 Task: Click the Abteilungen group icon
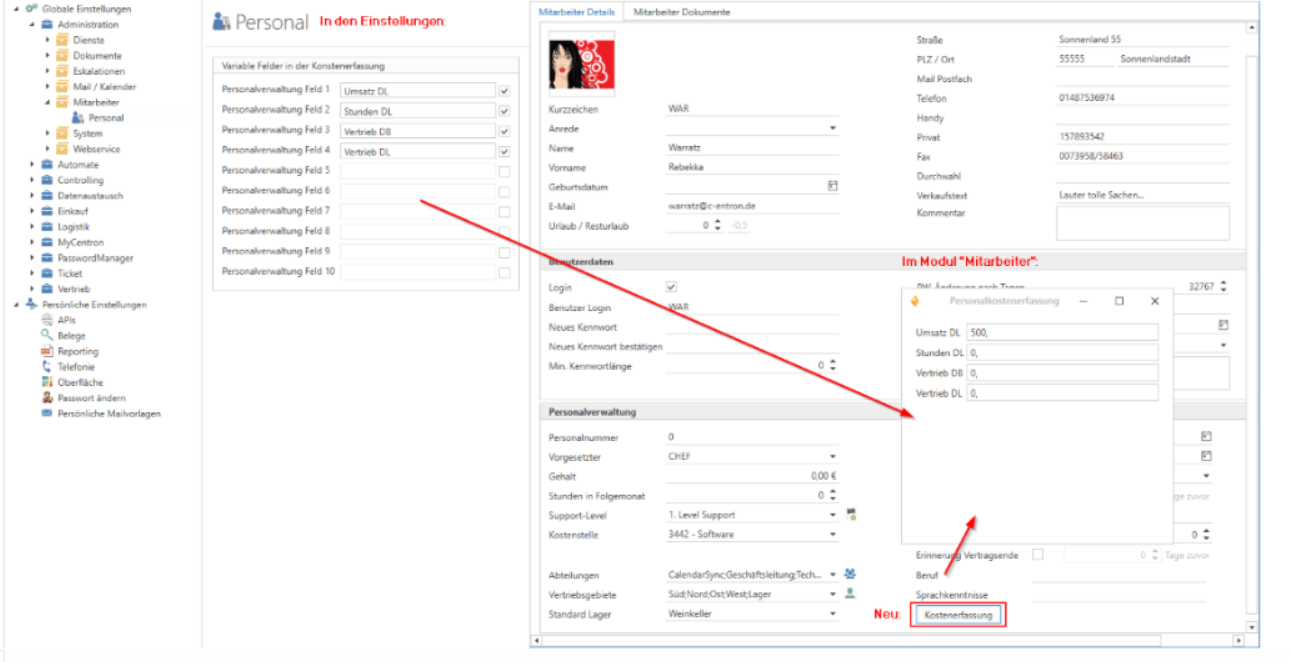pos(850,574)
